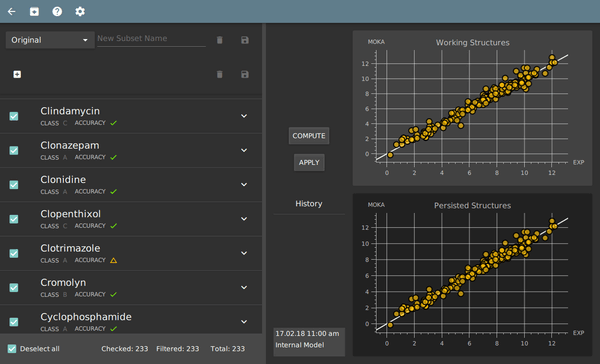Uncheck the Cromolyn checkbox
Viewport: 600px width, 364px height.
coord(14,287)
